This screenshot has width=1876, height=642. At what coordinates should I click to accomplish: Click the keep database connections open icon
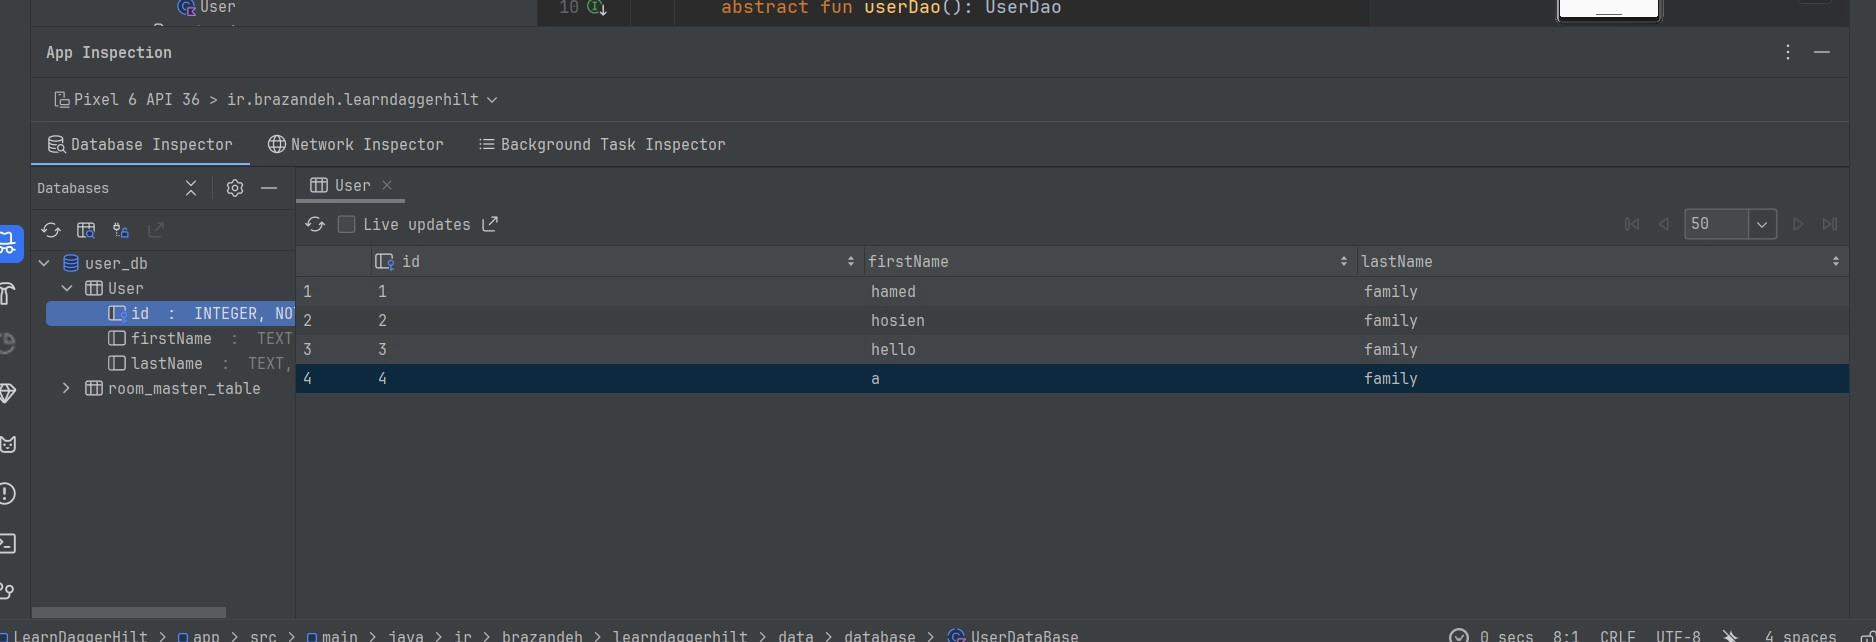point(121,230)
